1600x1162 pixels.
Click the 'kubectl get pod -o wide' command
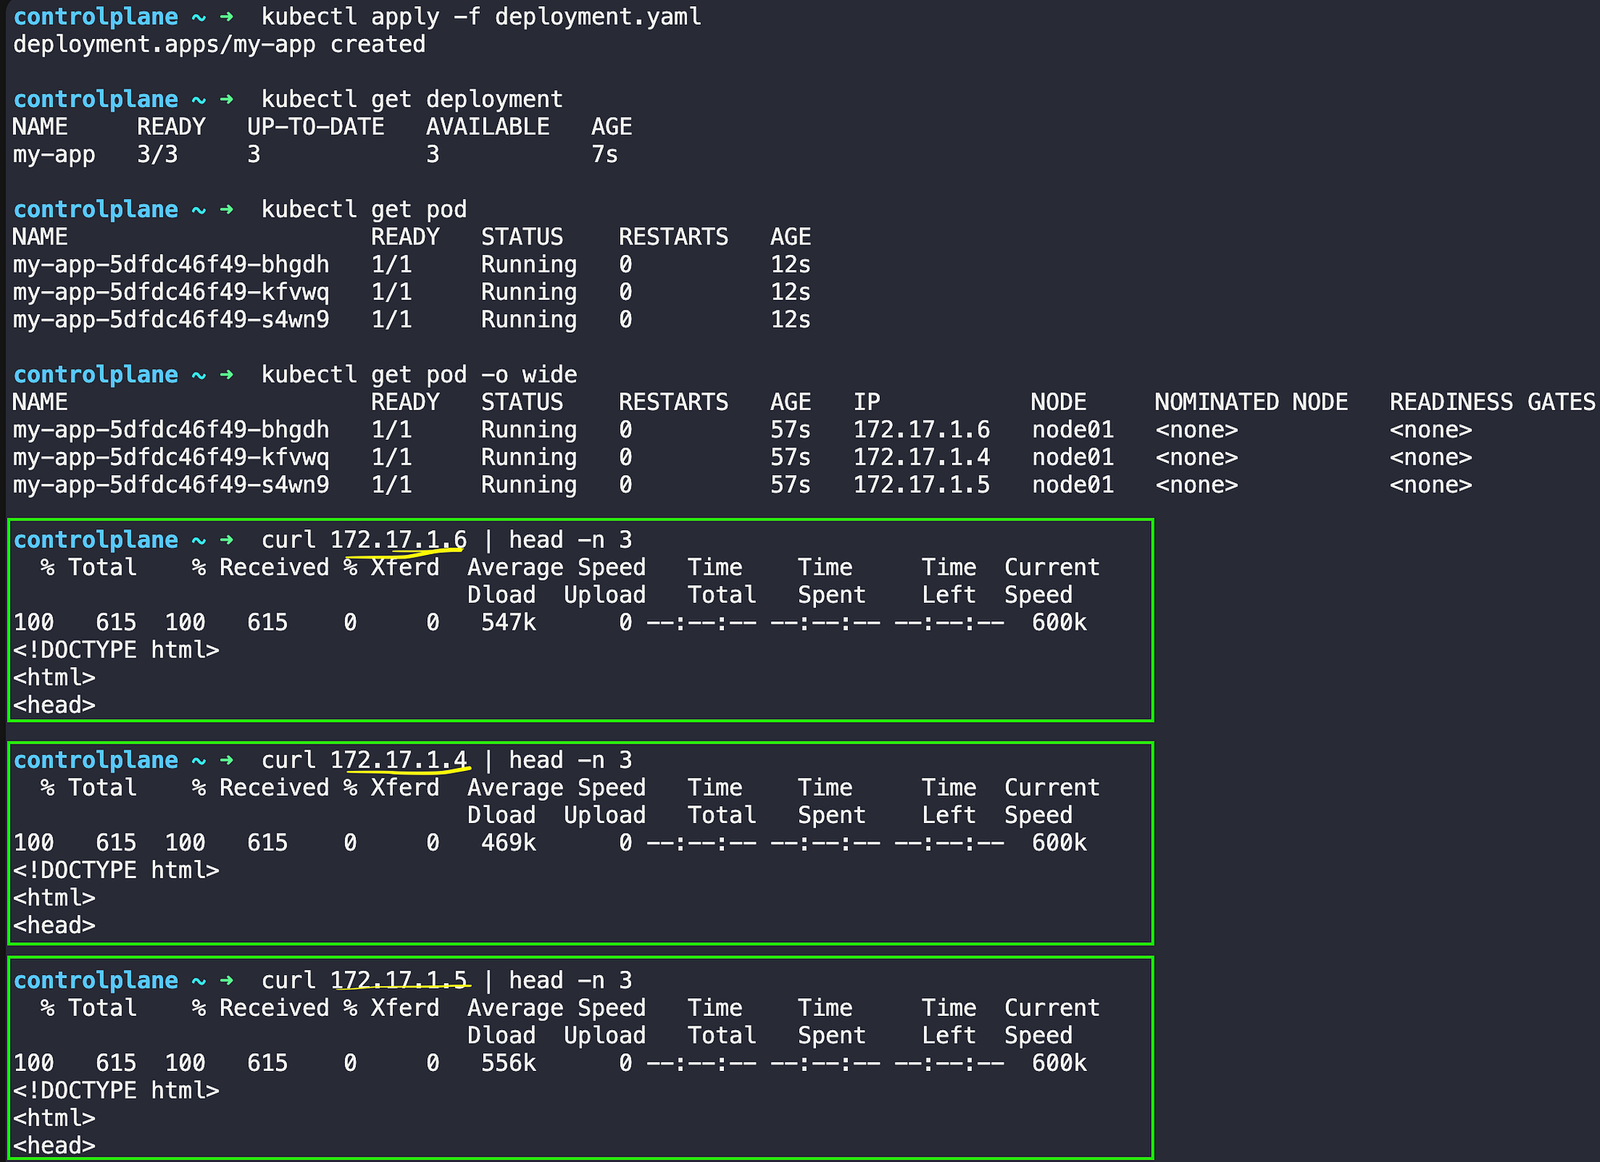[x=418, y=375]
